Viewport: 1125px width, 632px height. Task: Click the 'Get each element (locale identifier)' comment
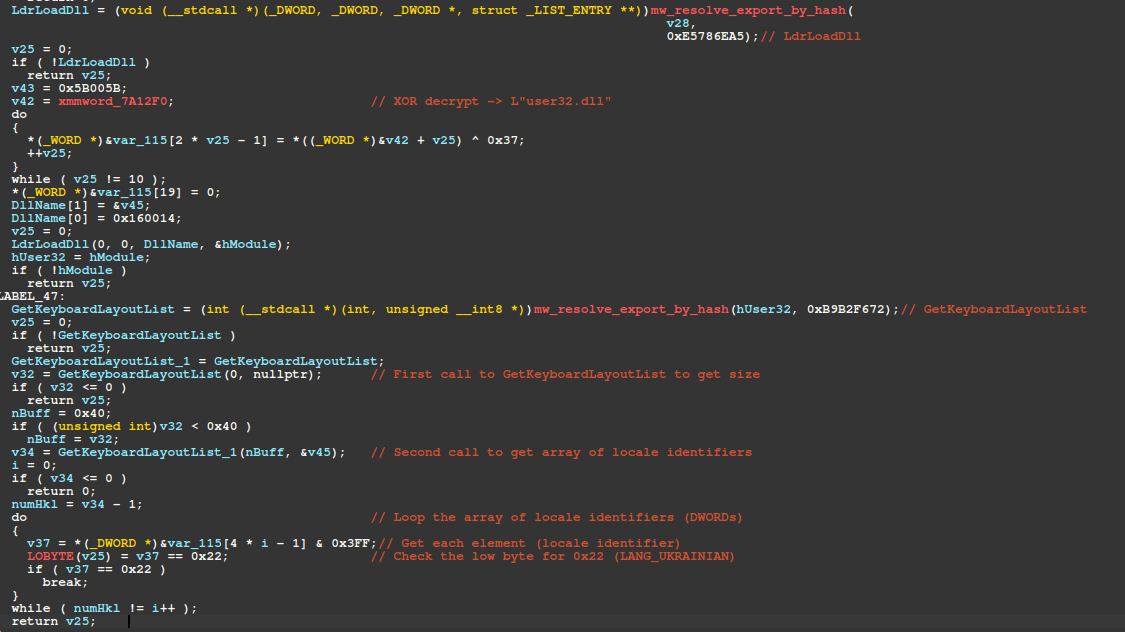coord(529,543)
